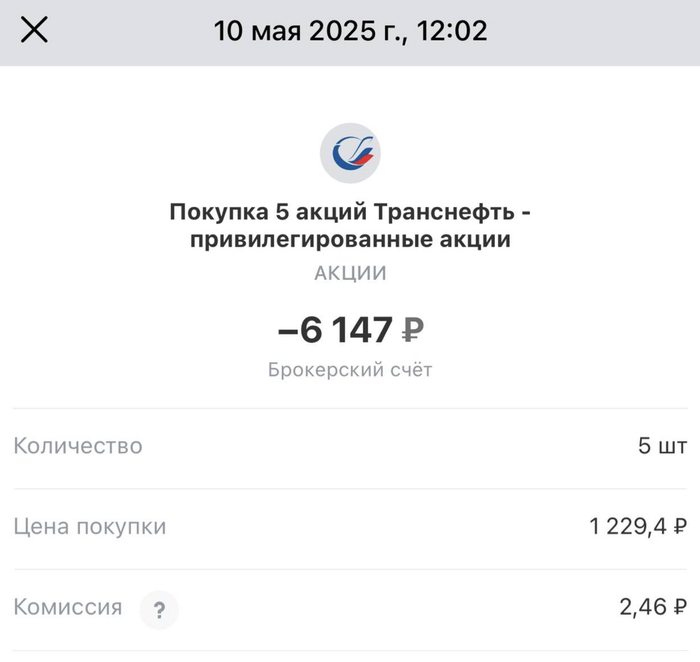Tap the time 12:02 in header
Image resolution: width=700 pixels, height=662 pixels.
tap(451, 31)
